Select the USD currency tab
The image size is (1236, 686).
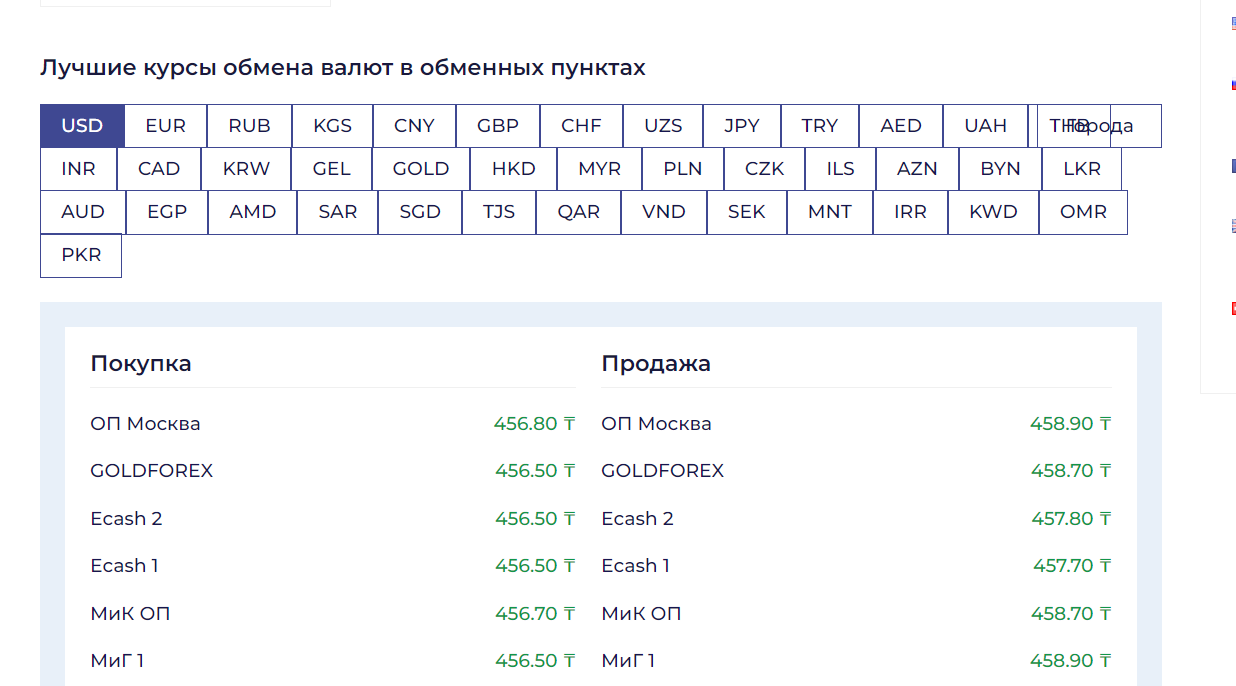click(x=82, y=126)
